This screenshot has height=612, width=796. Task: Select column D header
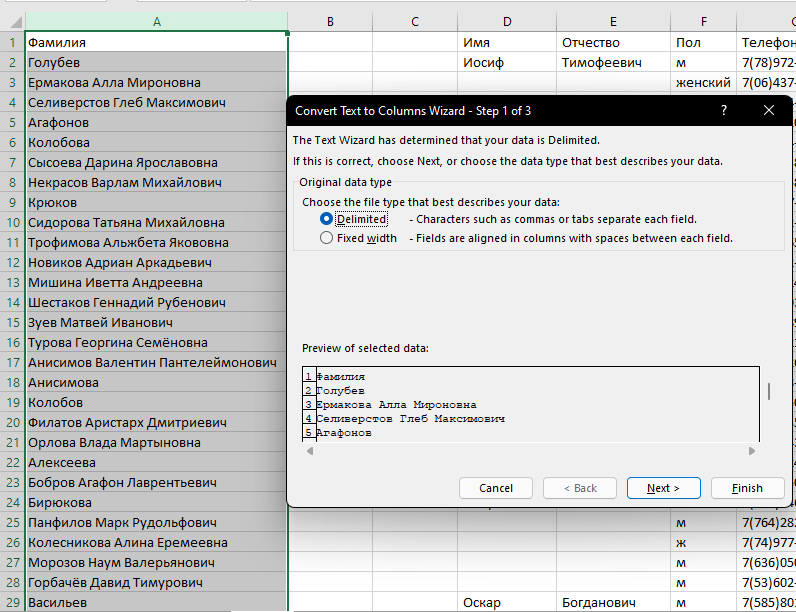507,22
